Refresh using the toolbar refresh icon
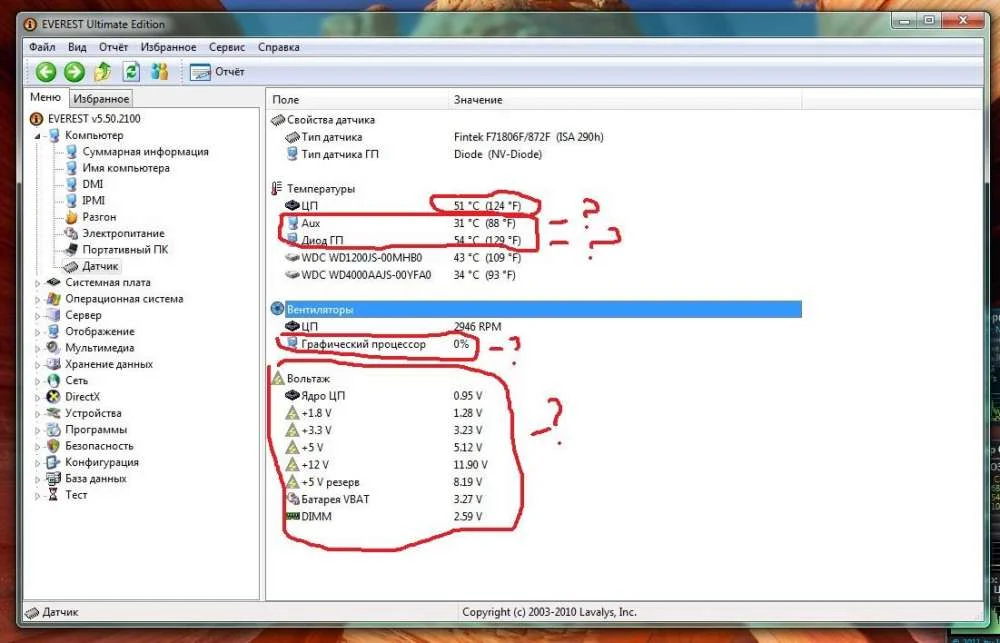 [131, 71]
